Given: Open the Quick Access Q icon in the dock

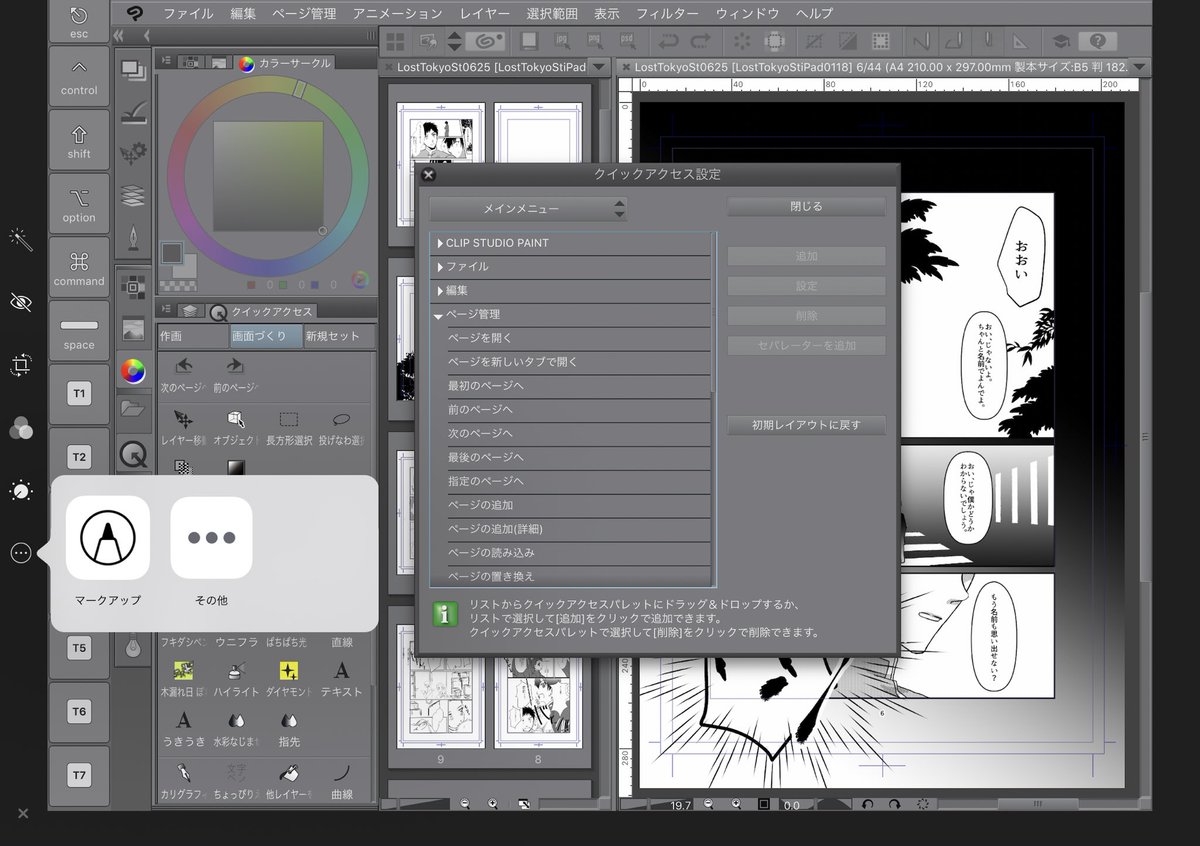Looking at the screenshot, I should 133,456.
